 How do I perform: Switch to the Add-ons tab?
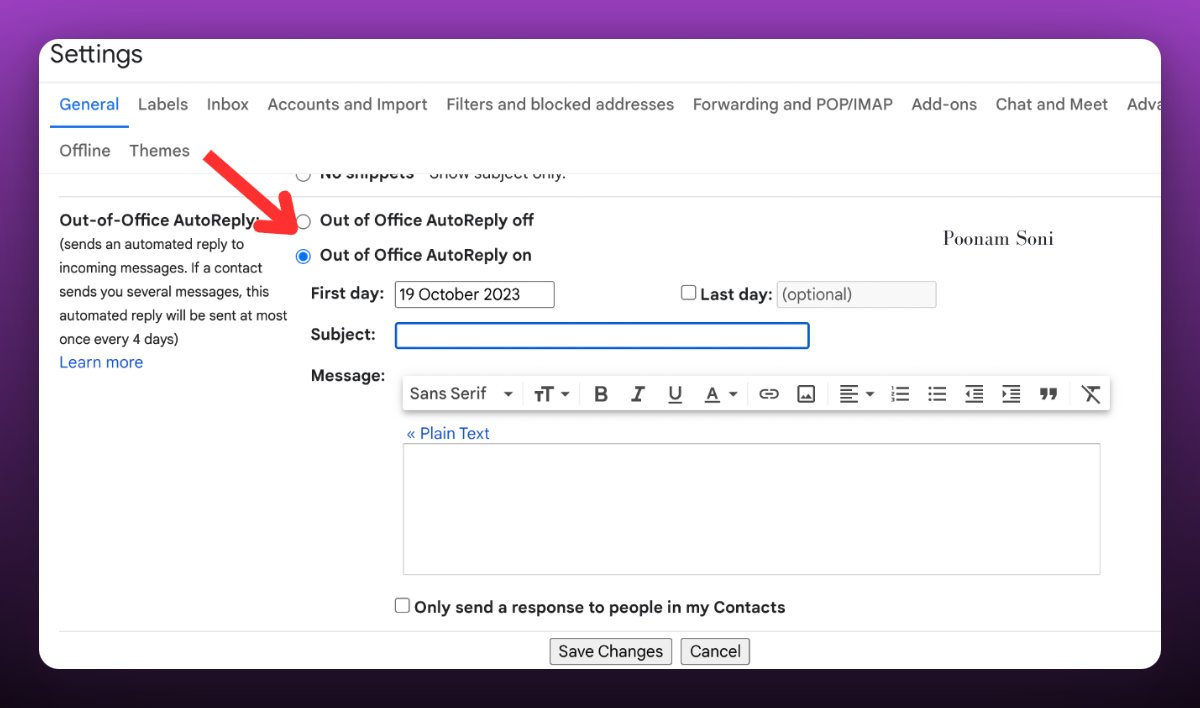944,104
